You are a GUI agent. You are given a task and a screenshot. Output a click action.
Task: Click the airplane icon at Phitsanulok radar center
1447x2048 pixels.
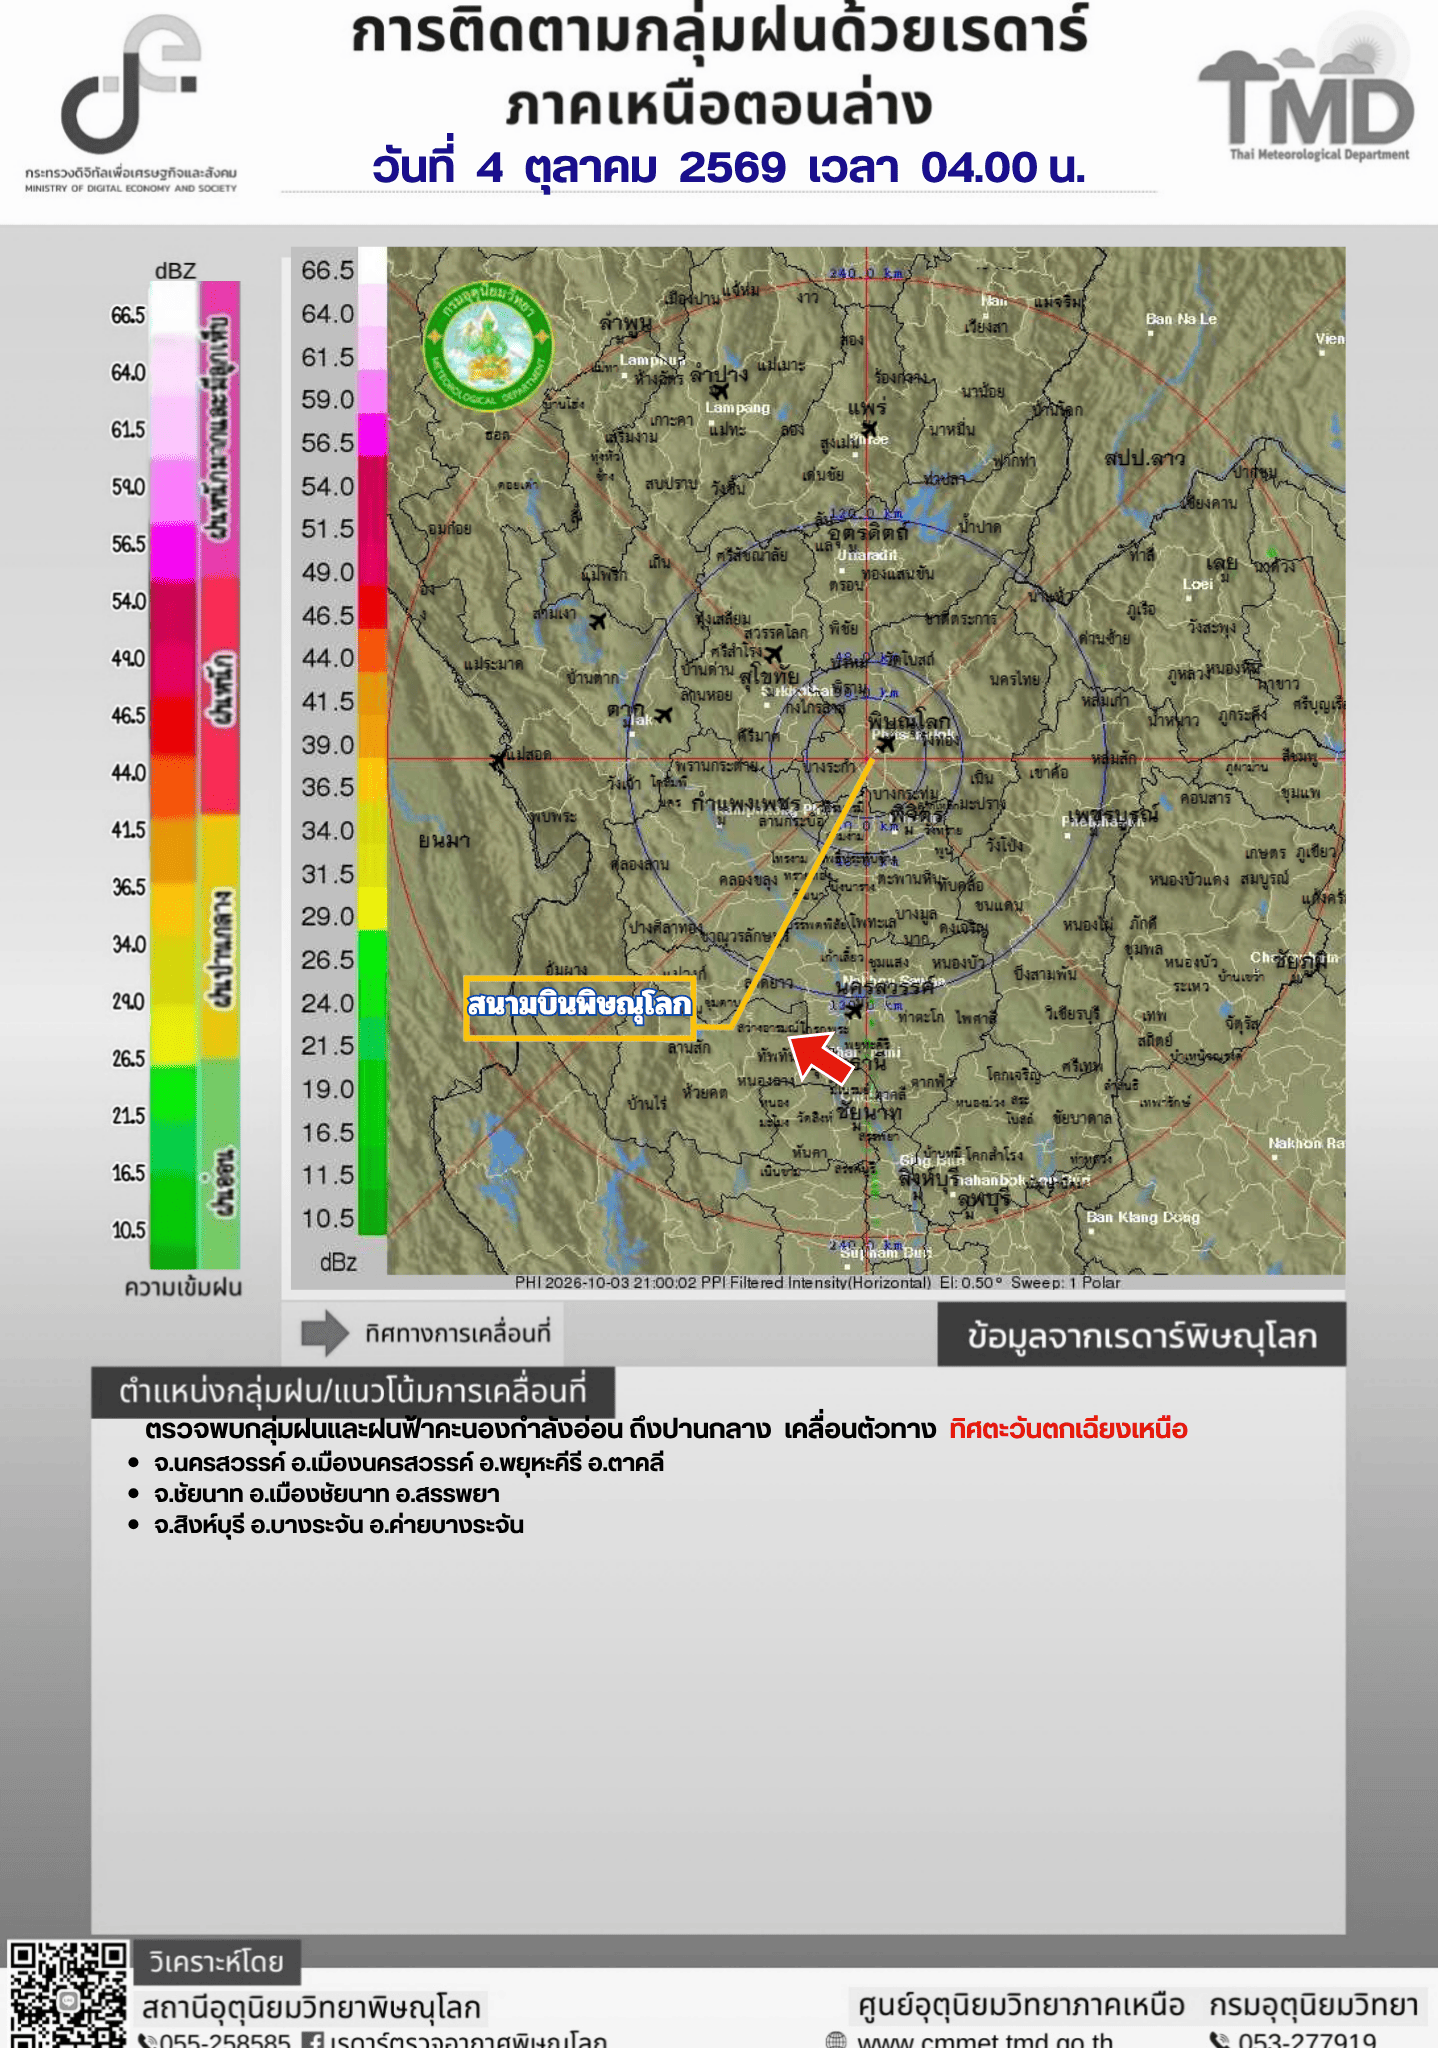click(885, 743)
